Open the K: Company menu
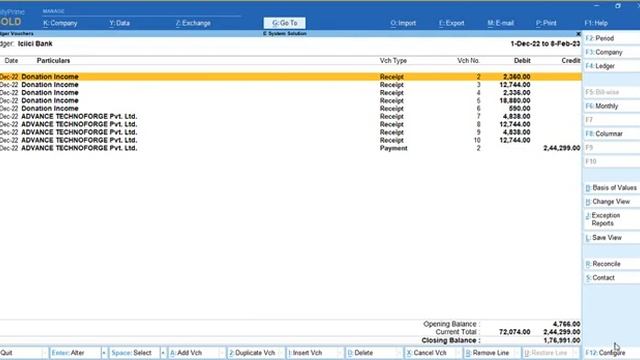 tap(60, 23)
